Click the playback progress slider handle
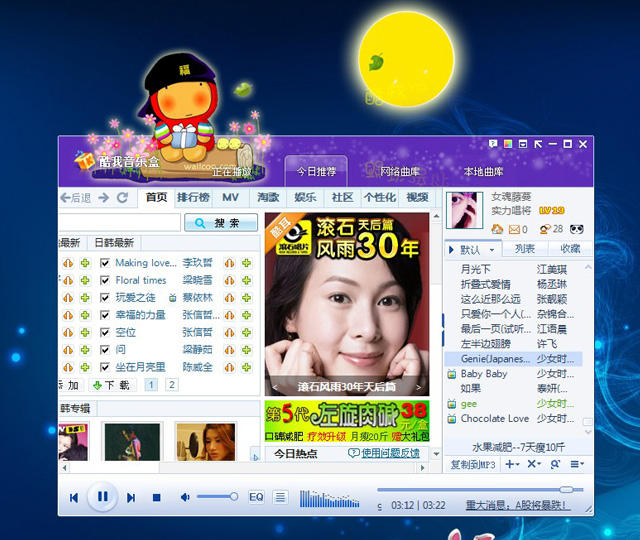This screenshot has width=640, height=540. (567, 489)
